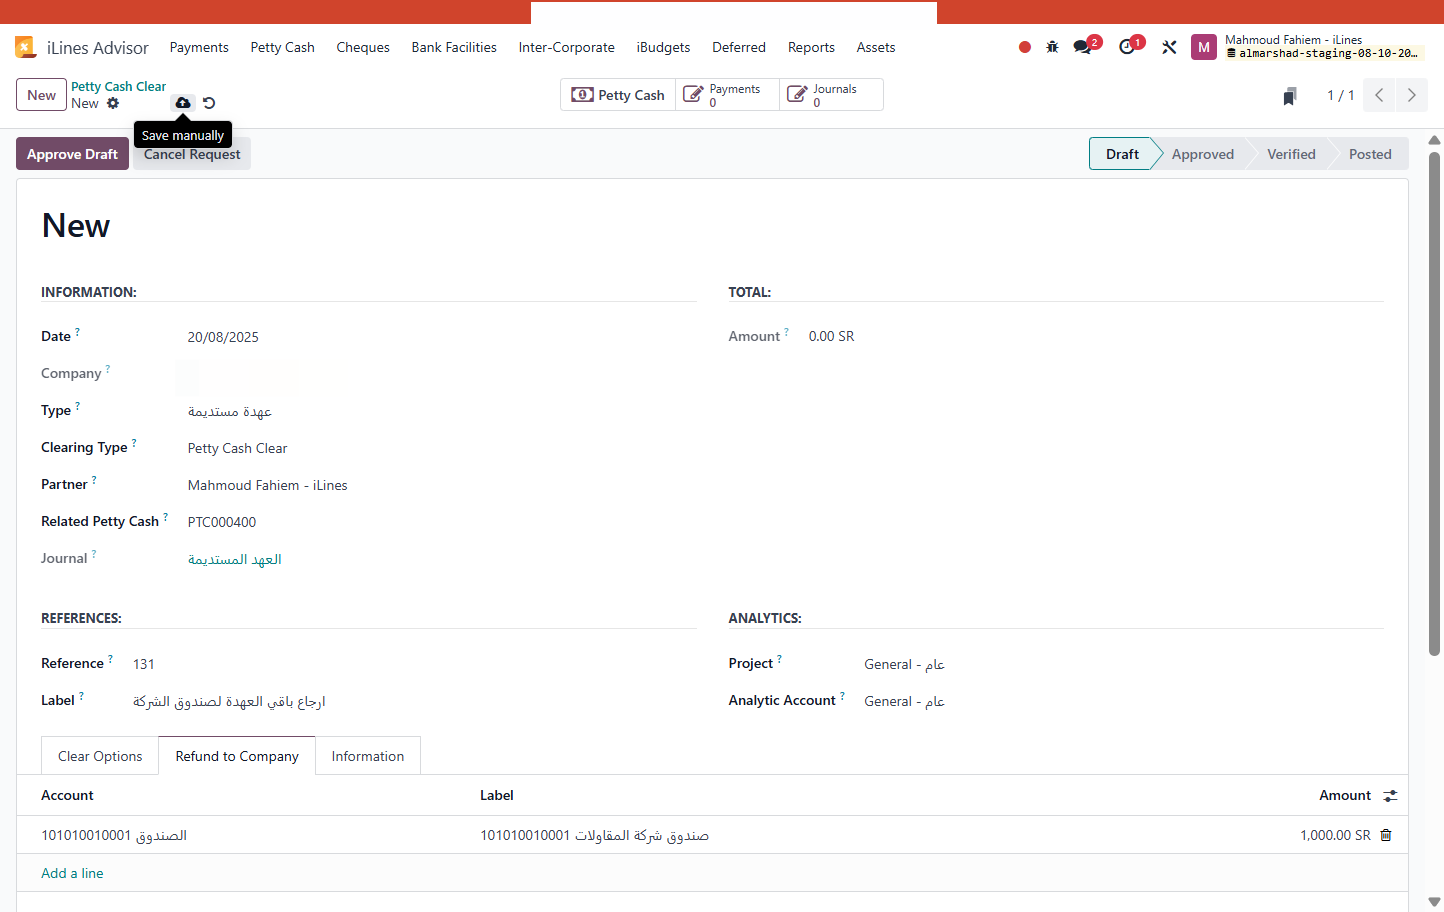The width and height of the screenshot is (1444, 912).
Task: Switch to the Information tab
Action: coord(368,756)
